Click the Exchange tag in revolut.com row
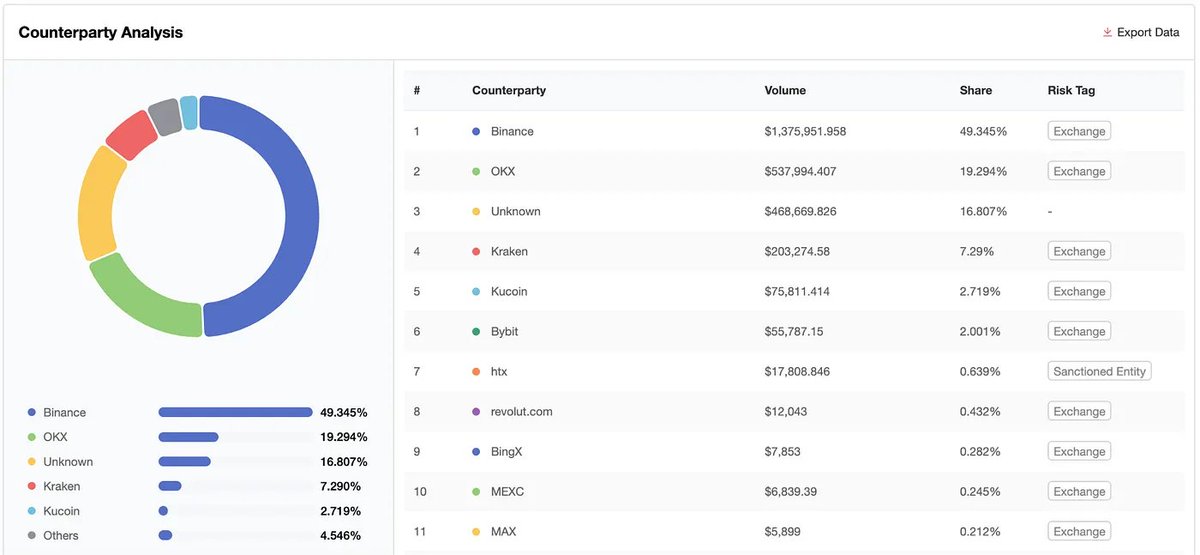 point(1079,411)
